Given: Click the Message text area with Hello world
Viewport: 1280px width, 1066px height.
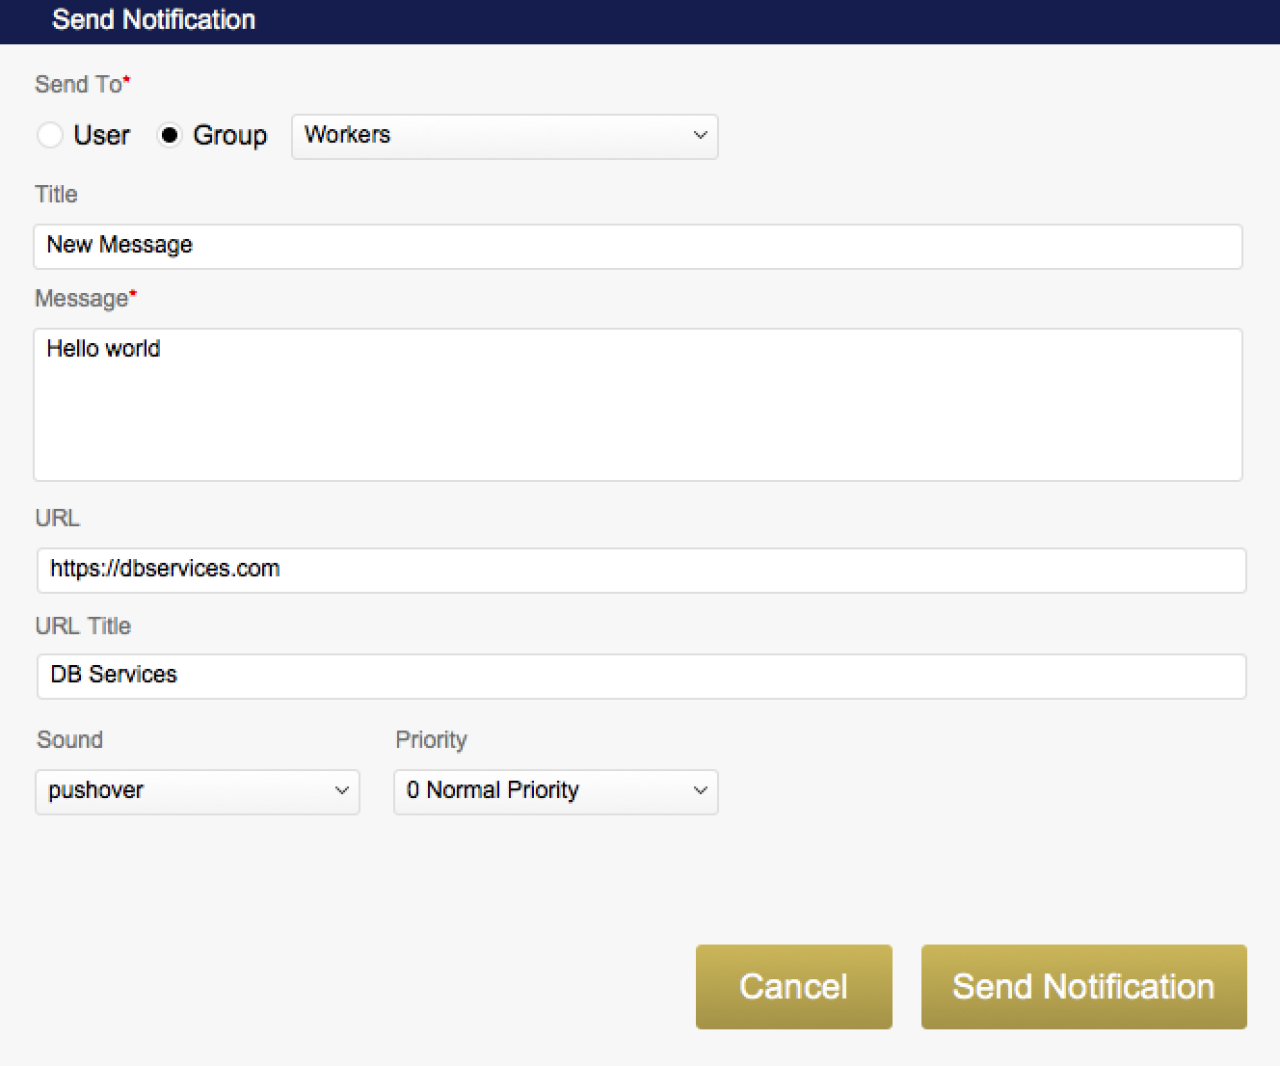Looking at the screenshot, I should [638, 405].
